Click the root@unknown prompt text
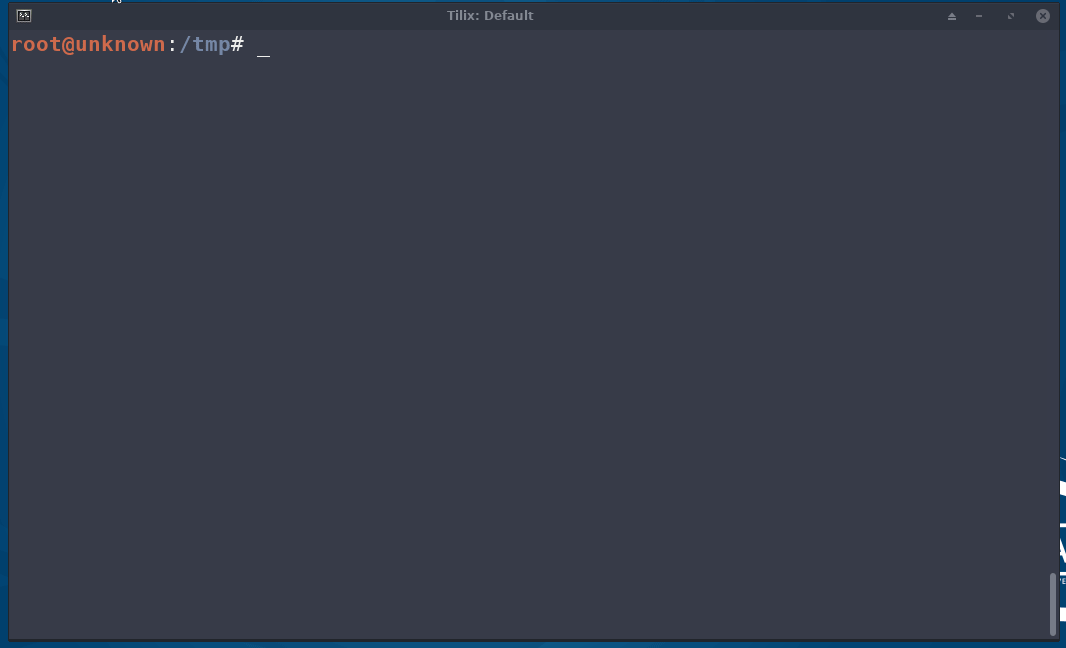The image size is (1066, 648). [88, 44]
